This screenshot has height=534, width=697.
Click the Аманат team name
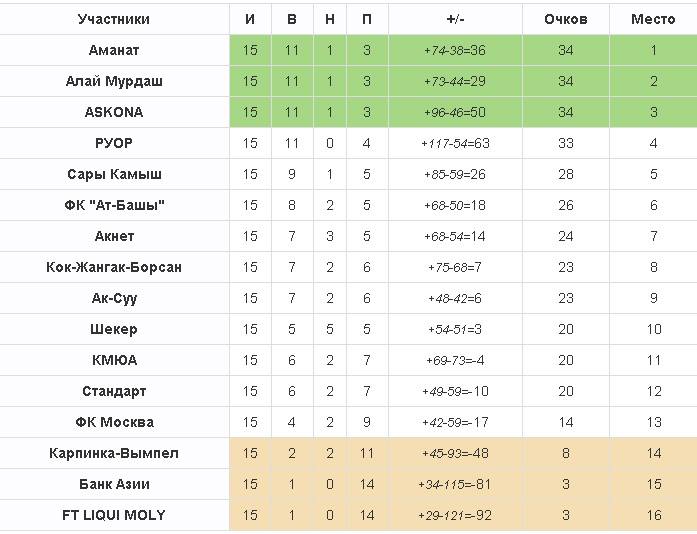(114, 50)
